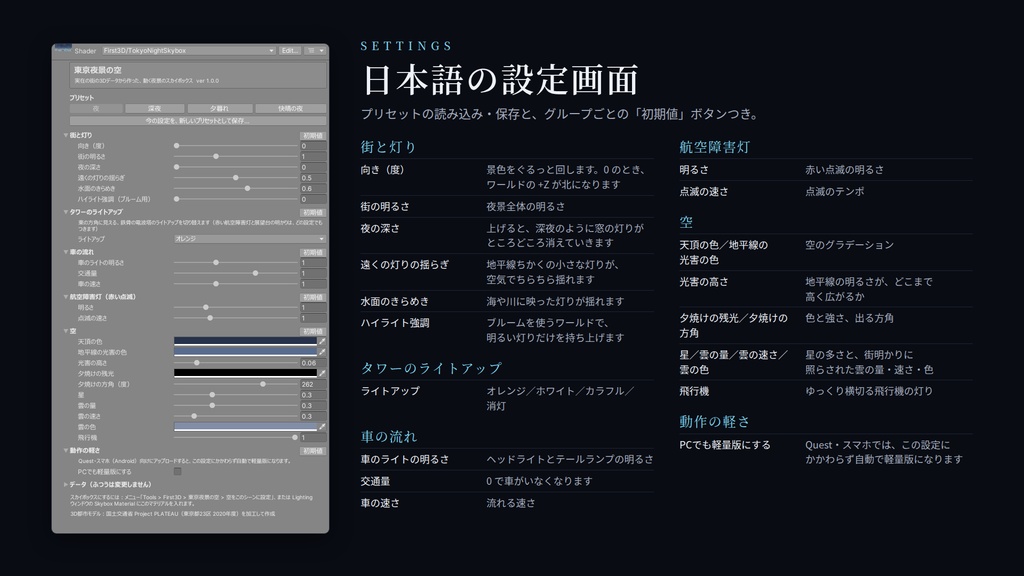Click the 向き（度）value field

313,146
